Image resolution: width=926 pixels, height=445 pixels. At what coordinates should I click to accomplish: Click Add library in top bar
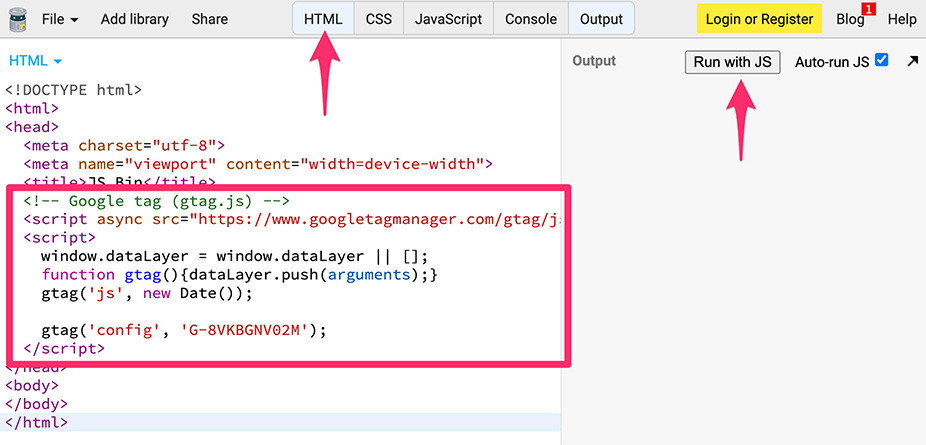[135, 19]
